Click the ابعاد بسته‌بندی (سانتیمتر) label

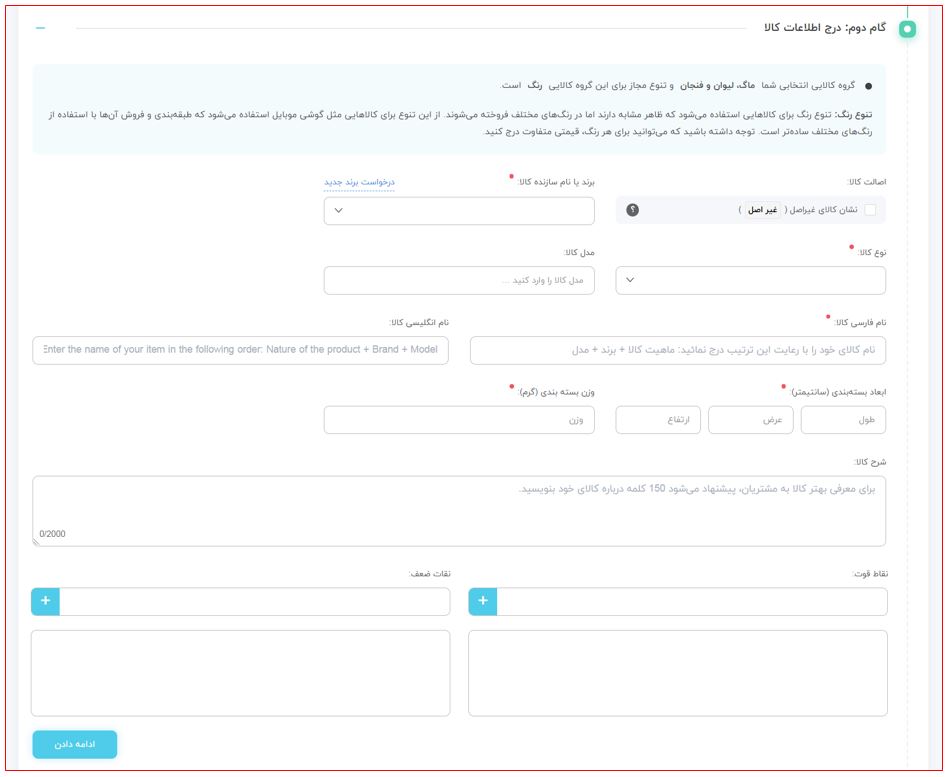[839, 392]
